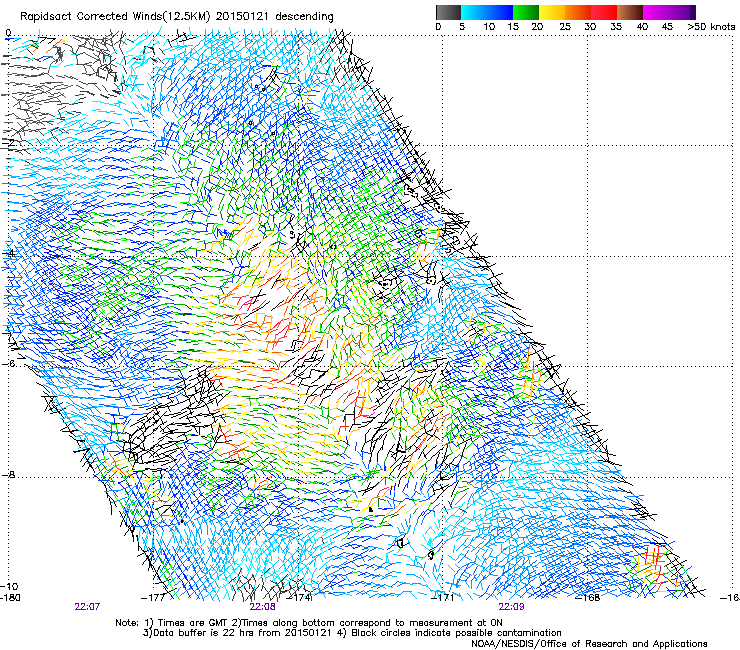Click the longitude label '-180'
Image resolution: width=740 pixels, height=650 pixels.
click(x=10, y=597)
